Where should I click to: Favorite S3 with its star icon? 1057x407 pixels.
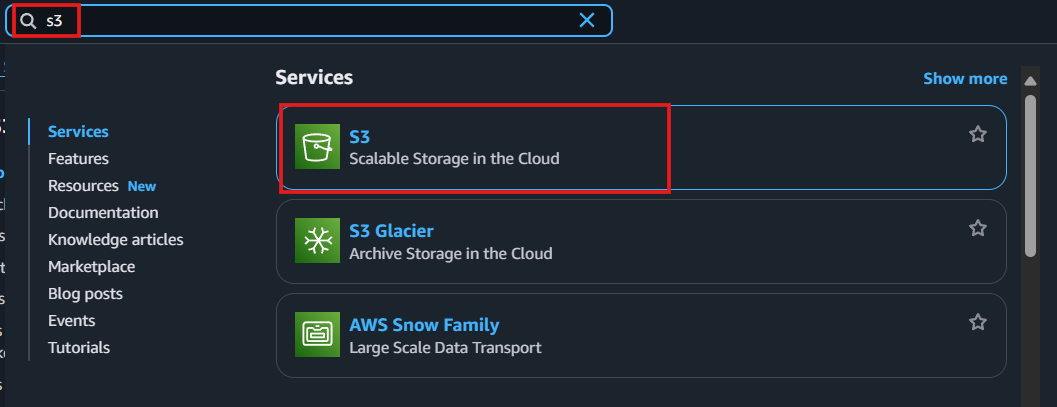[x=977, y=135]
